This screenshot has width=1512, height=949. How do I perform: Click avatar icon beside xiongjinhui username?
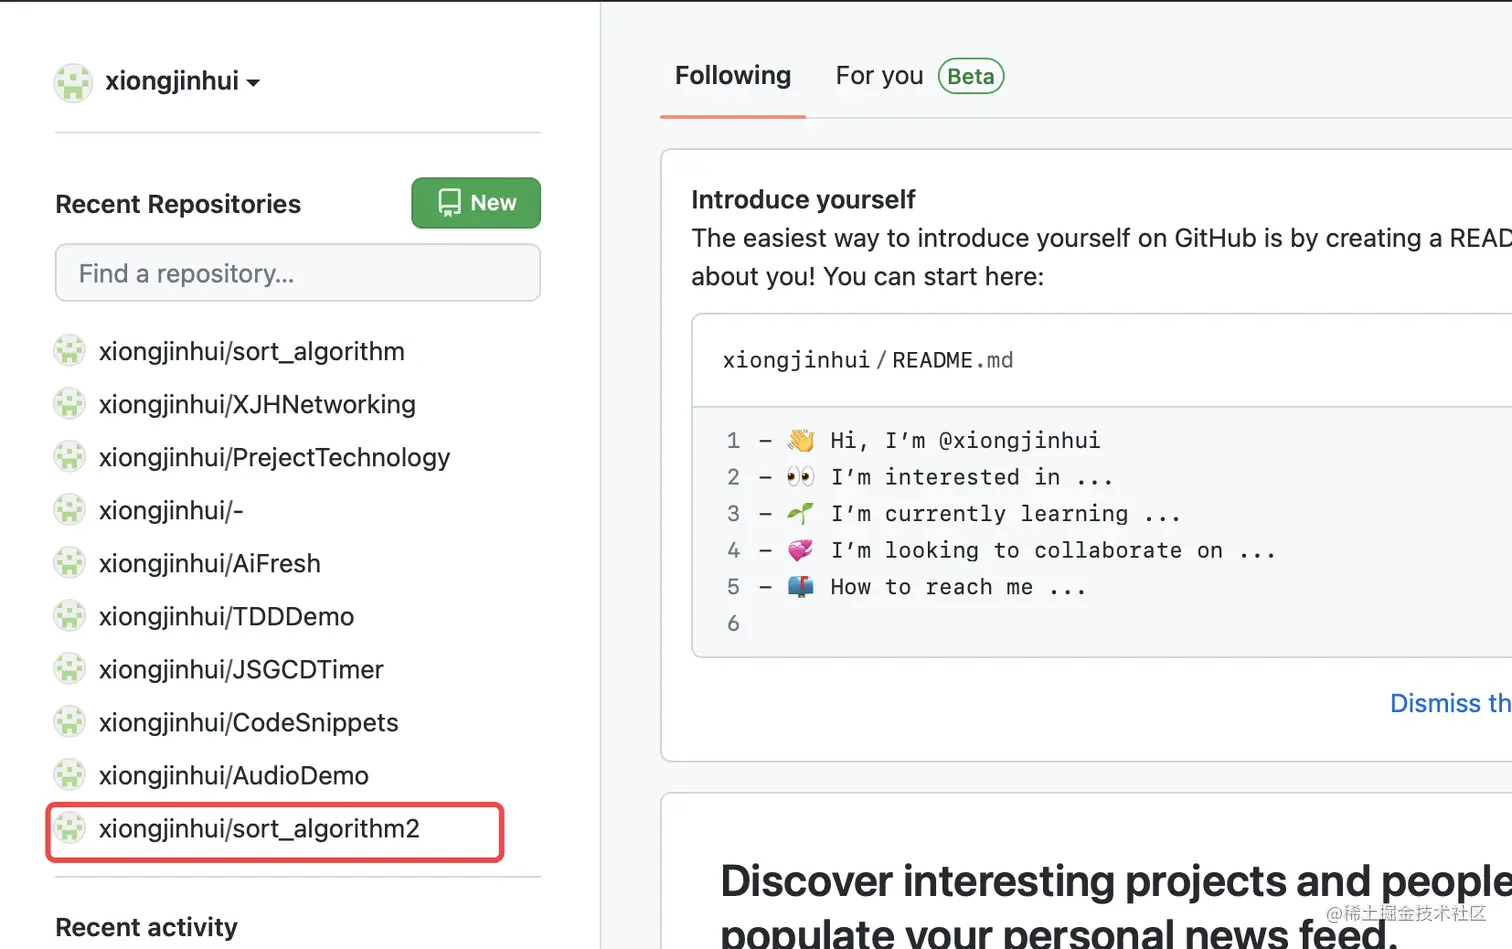coord(73,82)
